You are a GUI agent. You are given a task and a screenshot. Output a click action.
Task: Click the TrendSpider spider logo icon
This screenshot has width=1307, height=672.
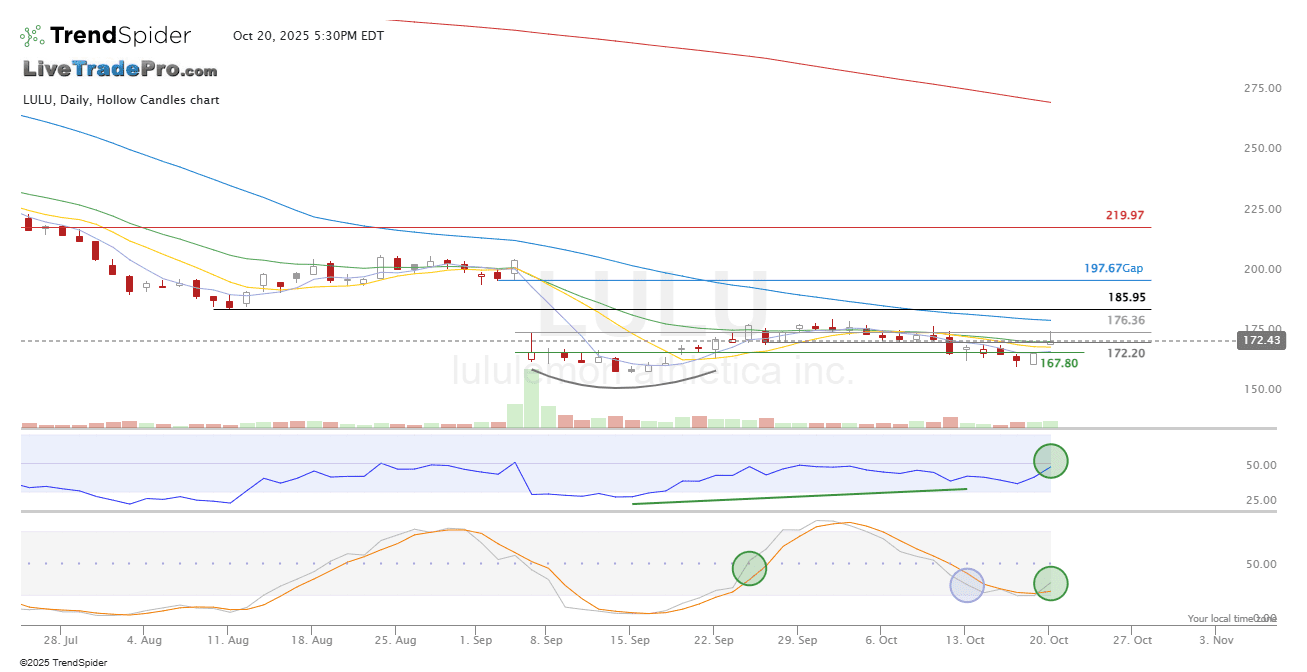point(32,36)
